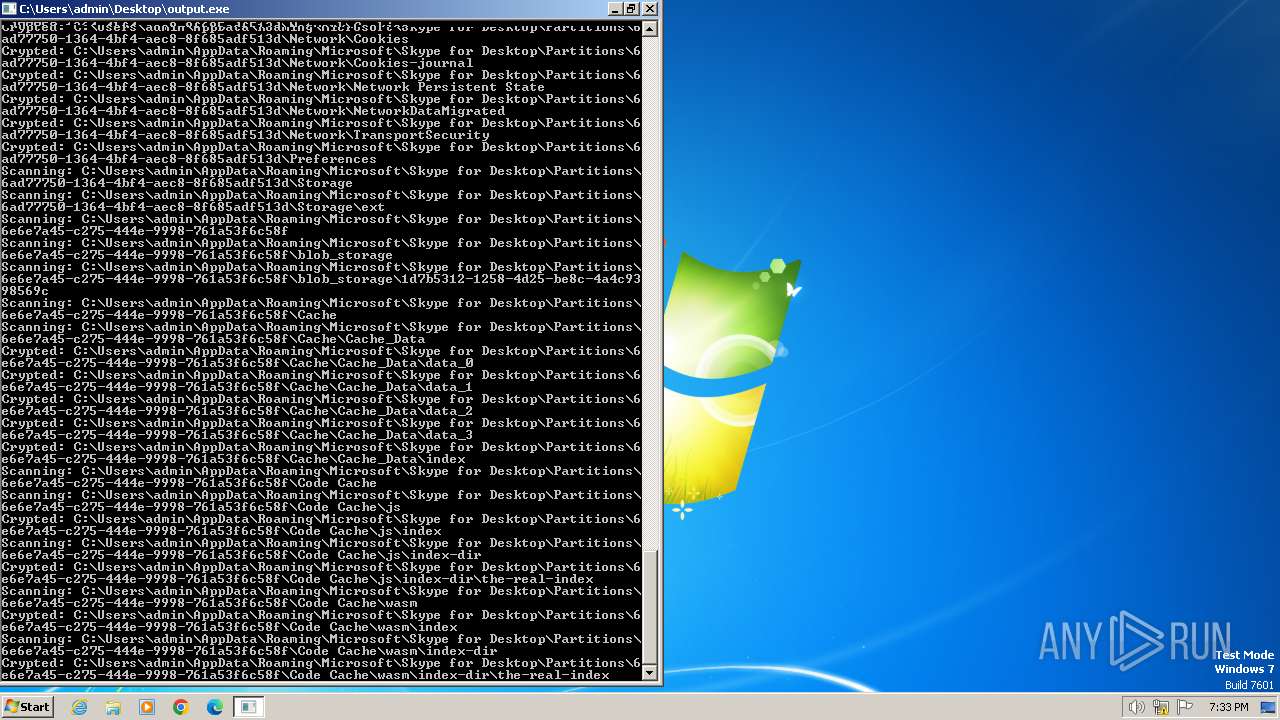Click the console scrollbar up arrow

tap(650, 28)
